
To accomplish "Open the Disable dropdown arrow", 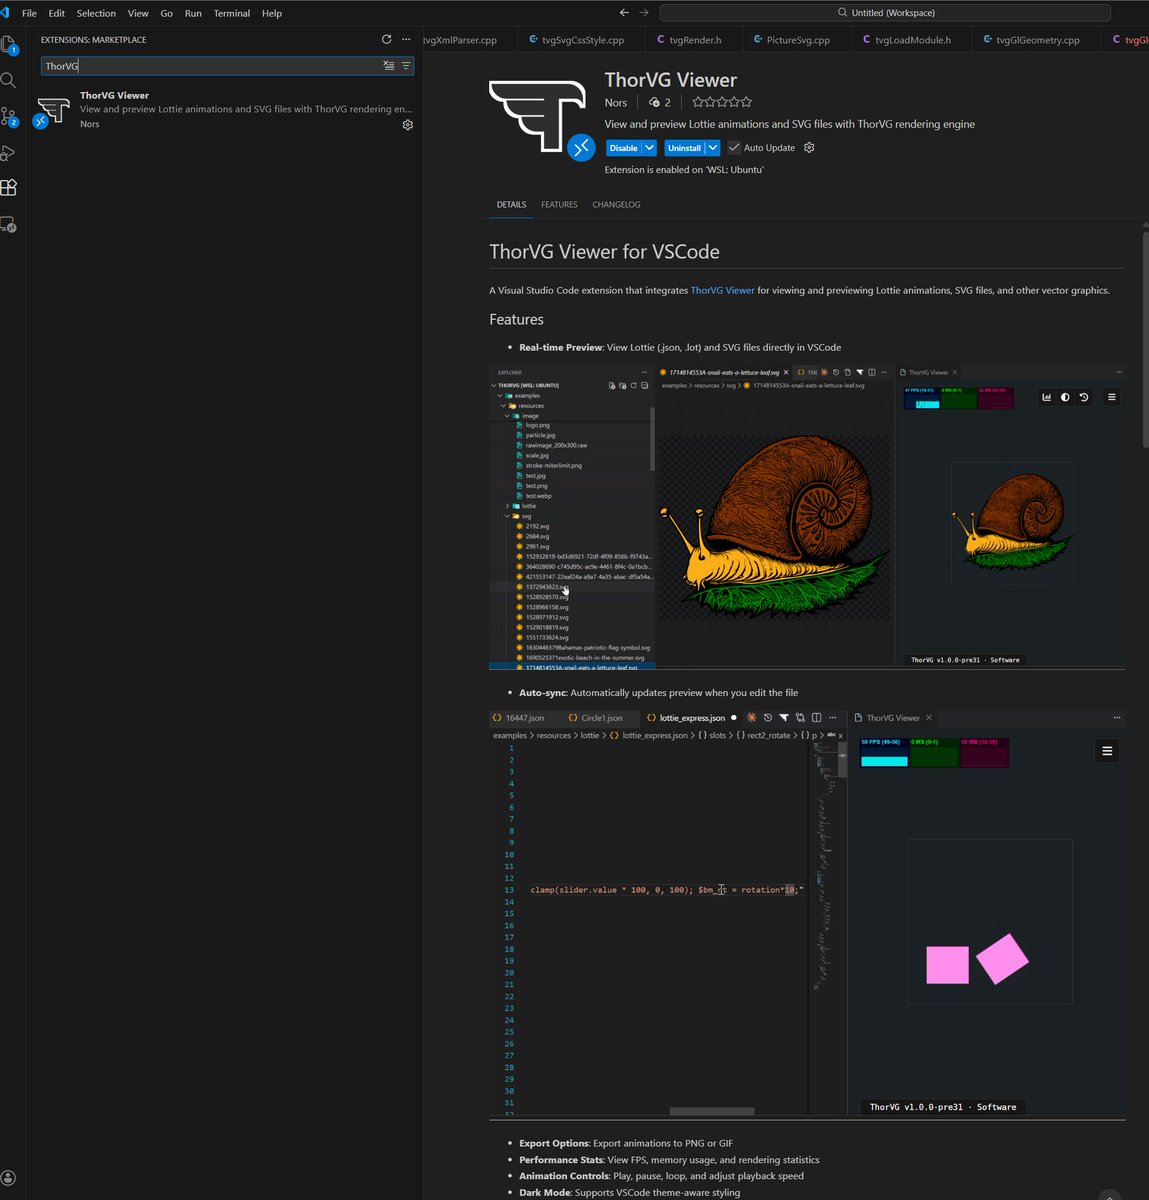I will (651, 147).
